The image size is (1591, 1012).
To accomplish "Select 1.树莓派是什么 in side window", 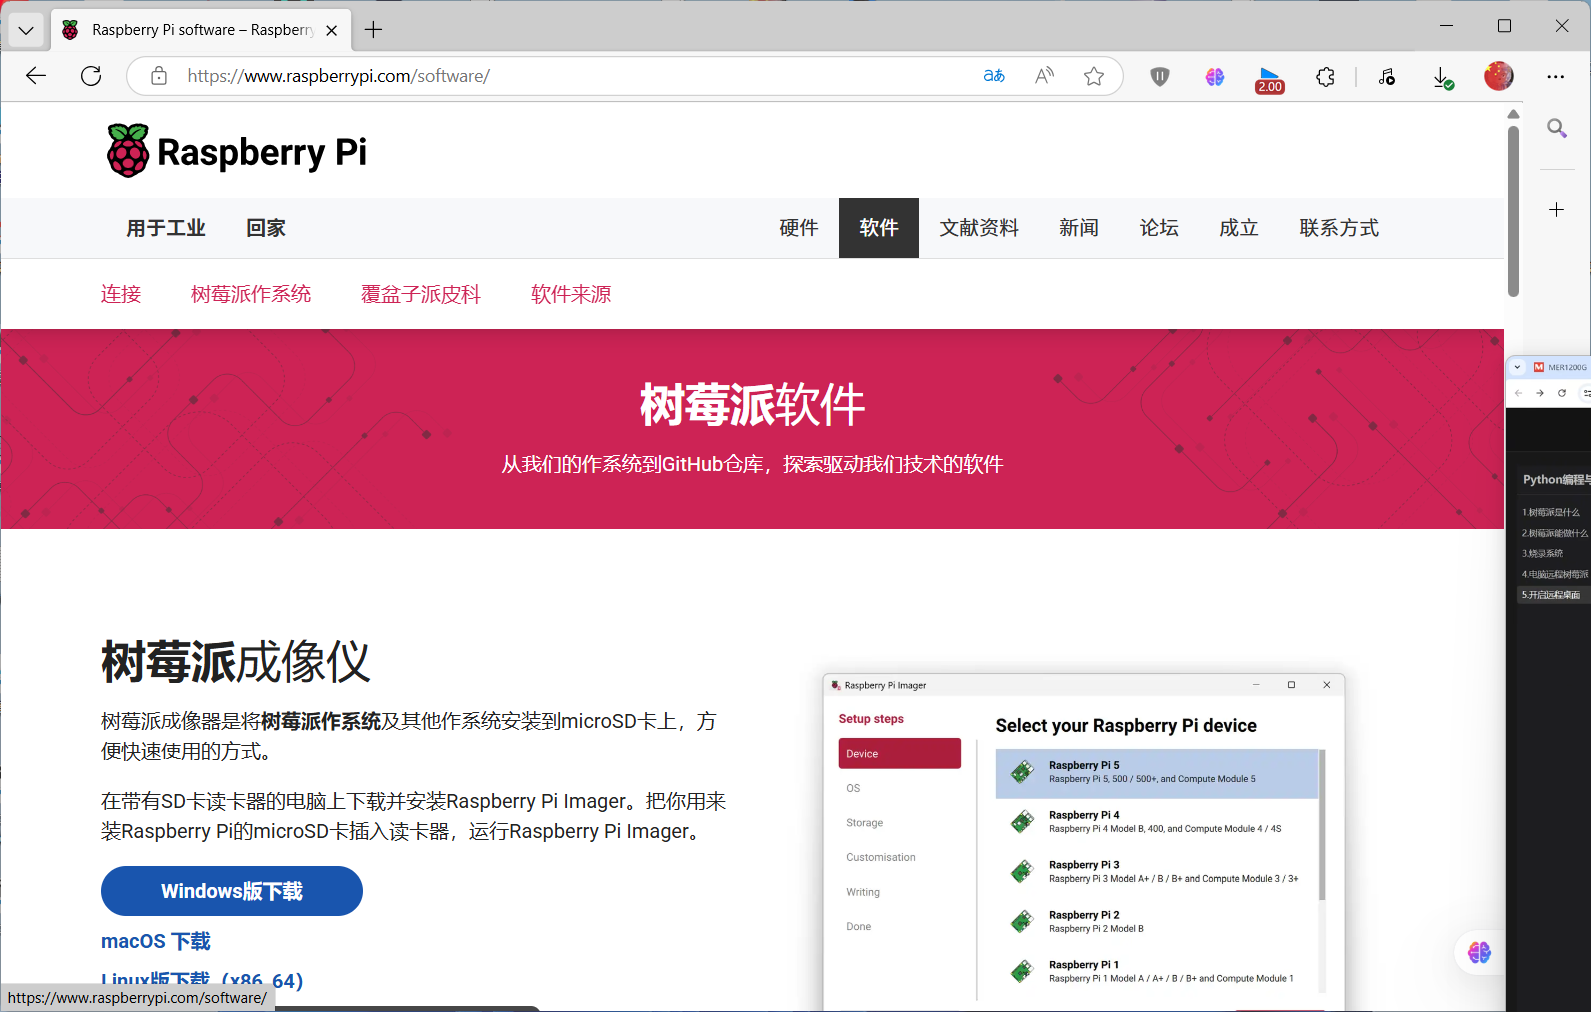I will click(1551, 512).
